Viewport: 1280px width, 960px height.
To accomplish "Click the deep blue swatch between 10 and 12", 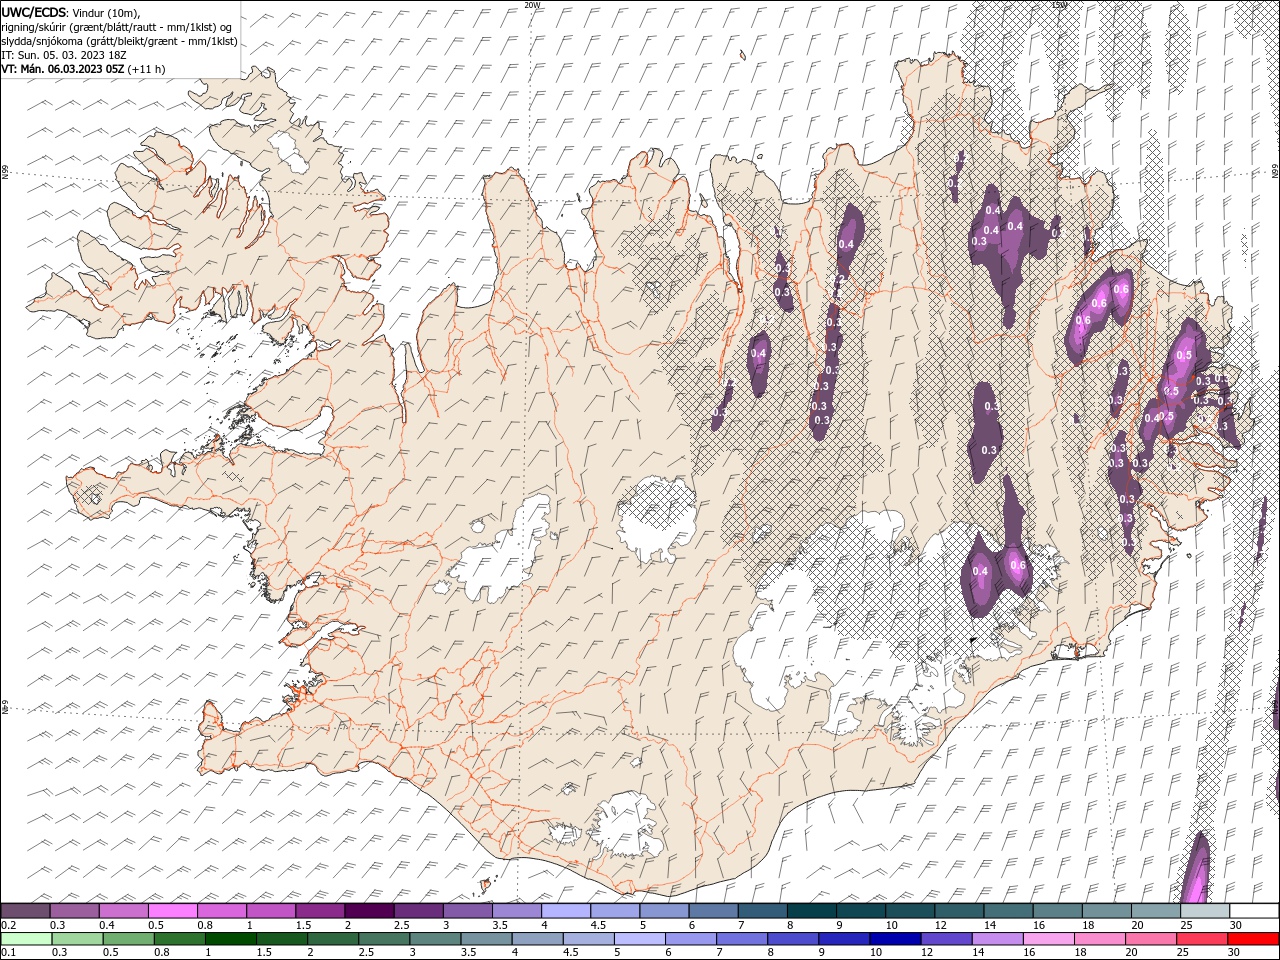I will (x=895, y=939).
